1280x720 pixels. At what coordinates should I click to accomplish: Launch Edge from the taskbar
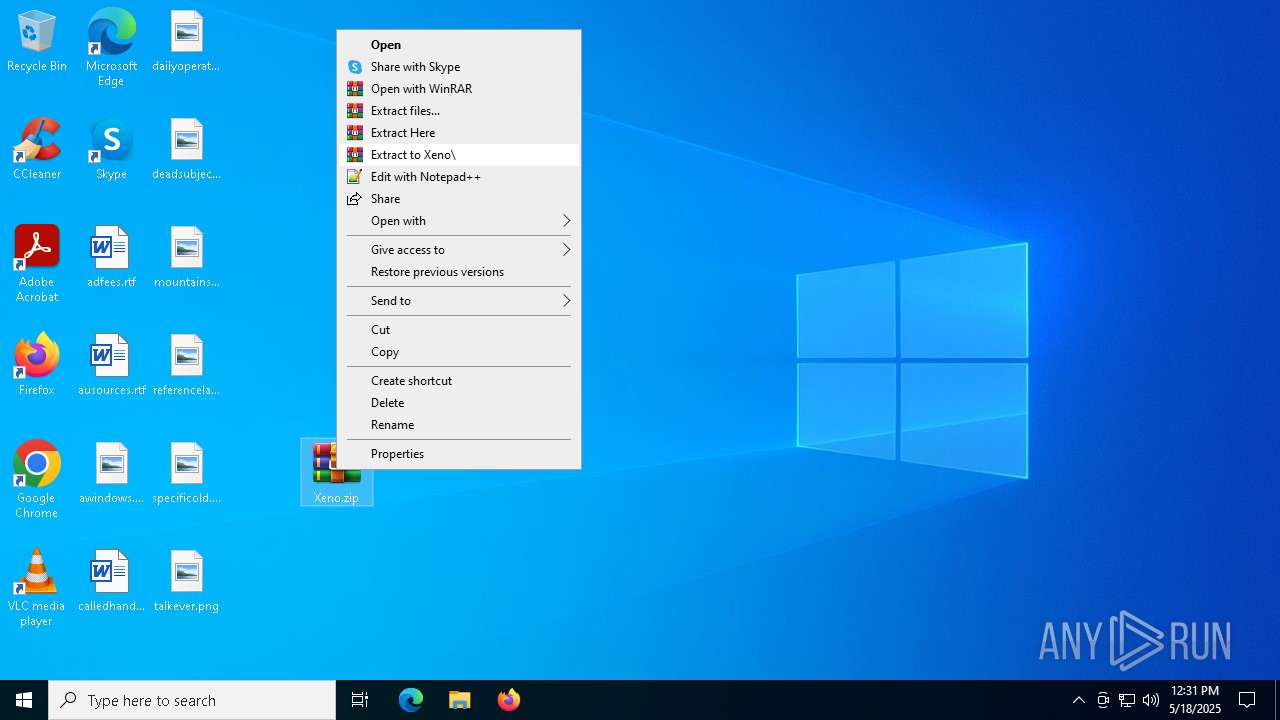tap(411, 700)
